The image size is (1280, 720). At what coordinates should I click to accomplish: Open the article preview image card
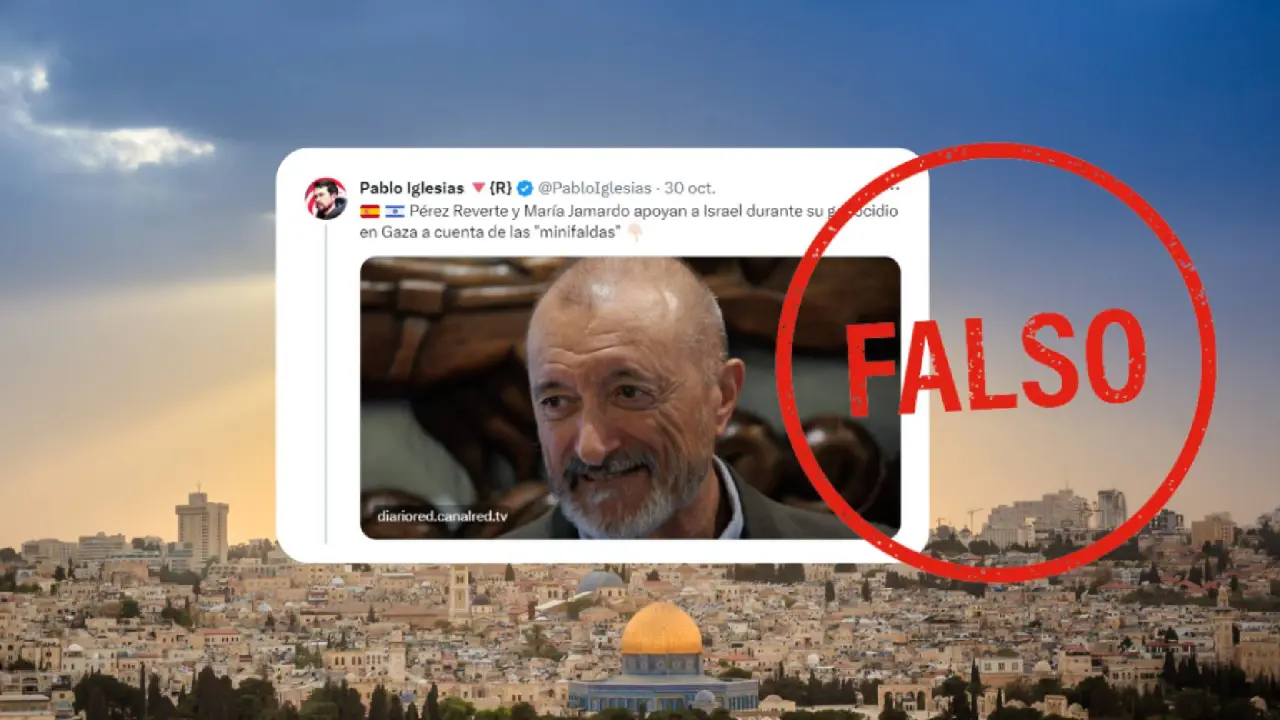630,398
